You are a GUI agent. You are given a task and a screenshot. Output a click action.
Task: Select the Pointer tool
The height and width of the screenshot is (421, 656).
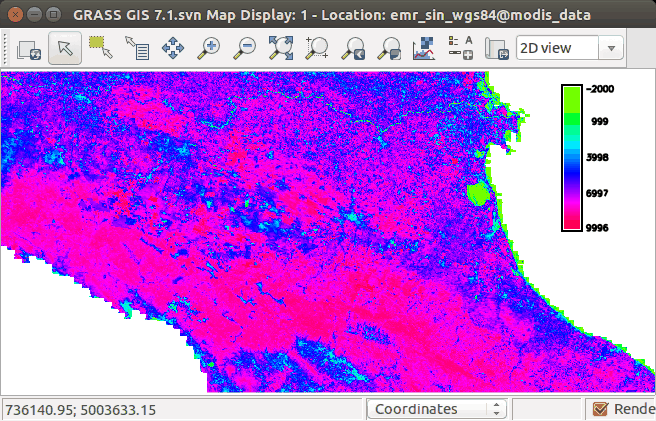click(64, 48)
